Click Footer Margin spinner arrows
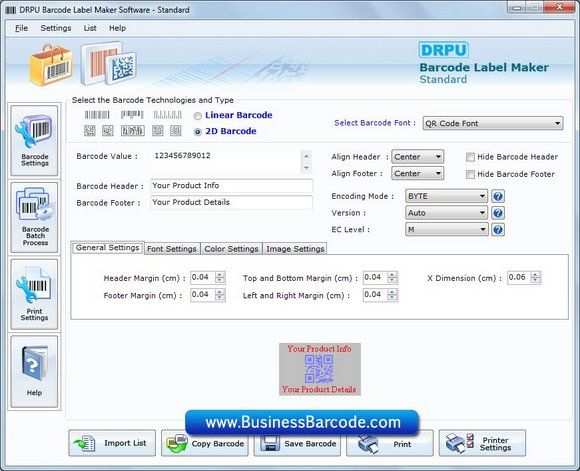This screenshot has height=471, width=580. tap(220, 295)
